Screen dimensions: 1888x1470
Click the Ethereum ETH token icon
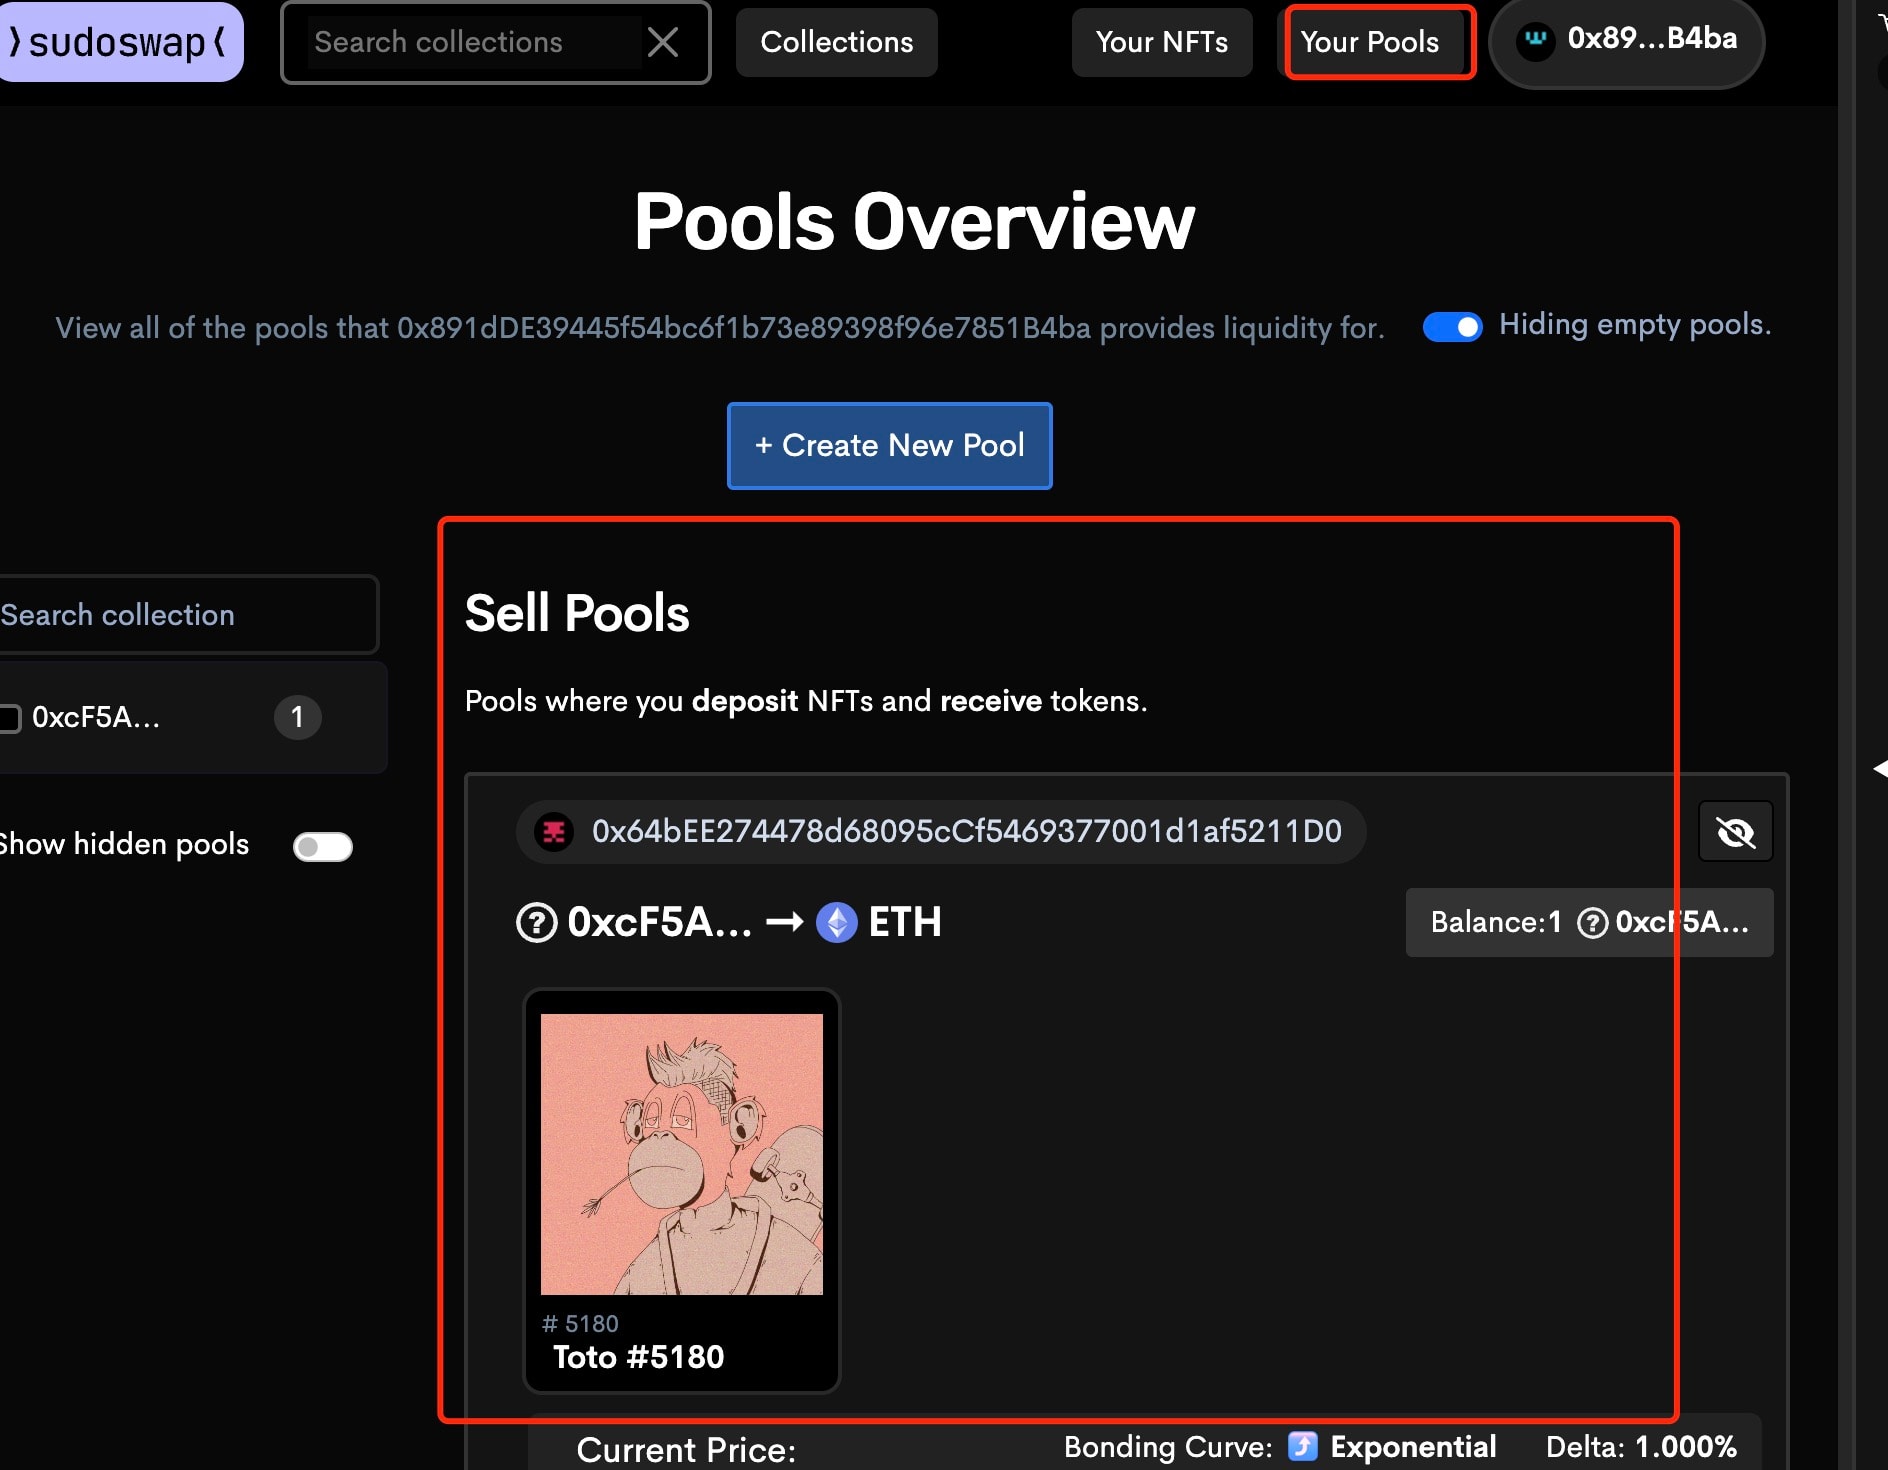[837, 922]
